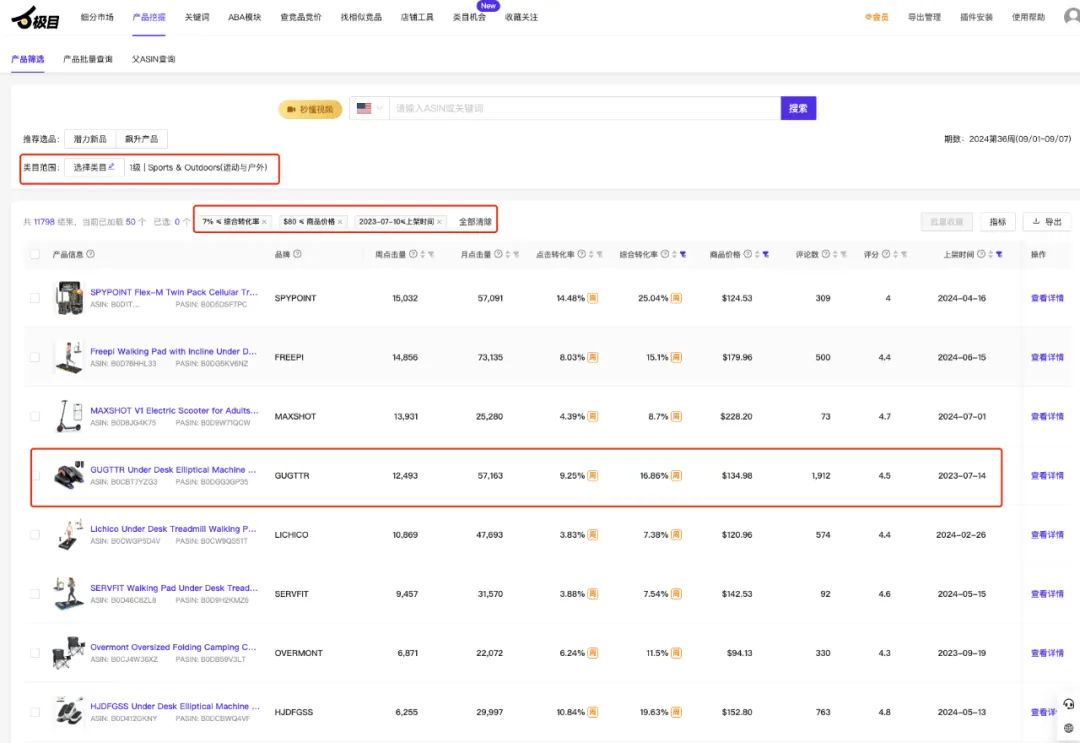The width and height of the screenshot is (1080, 743).
Task: Open the filter icon on 商品价格 column
Action: tap(765, 255)
